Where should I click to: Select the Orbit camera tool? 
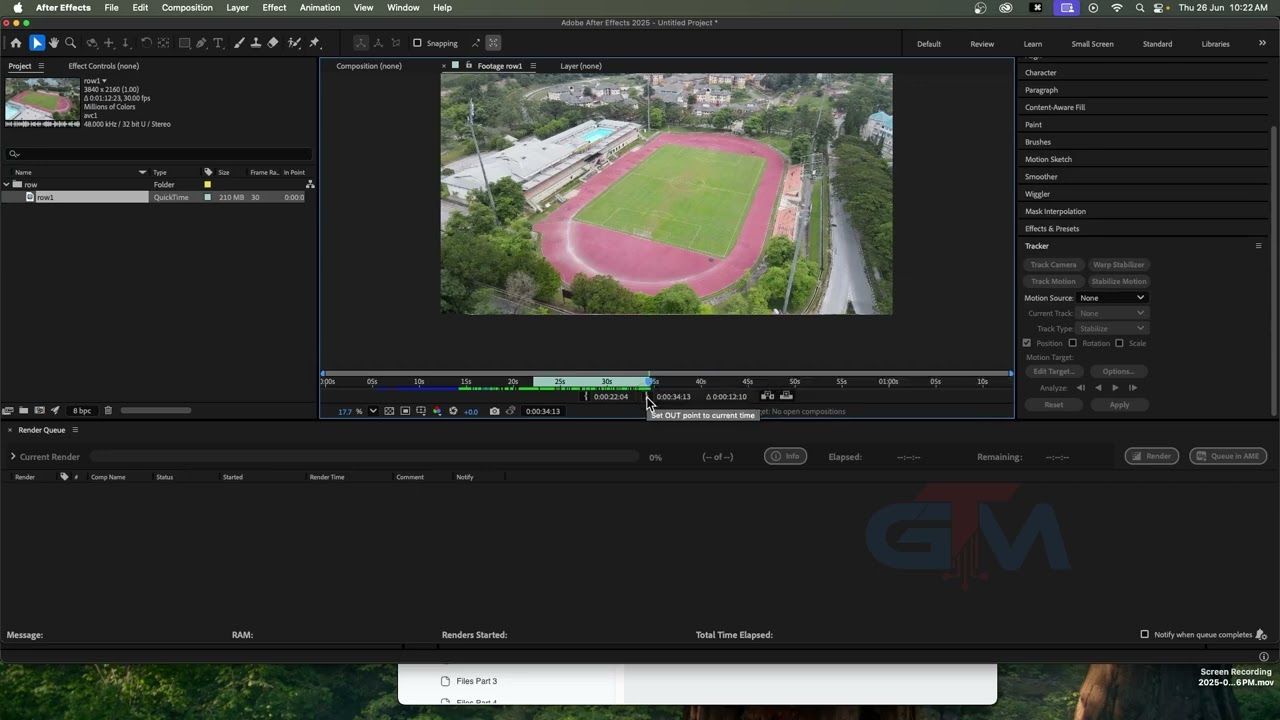pyautogui.click(x=92, y=43)
